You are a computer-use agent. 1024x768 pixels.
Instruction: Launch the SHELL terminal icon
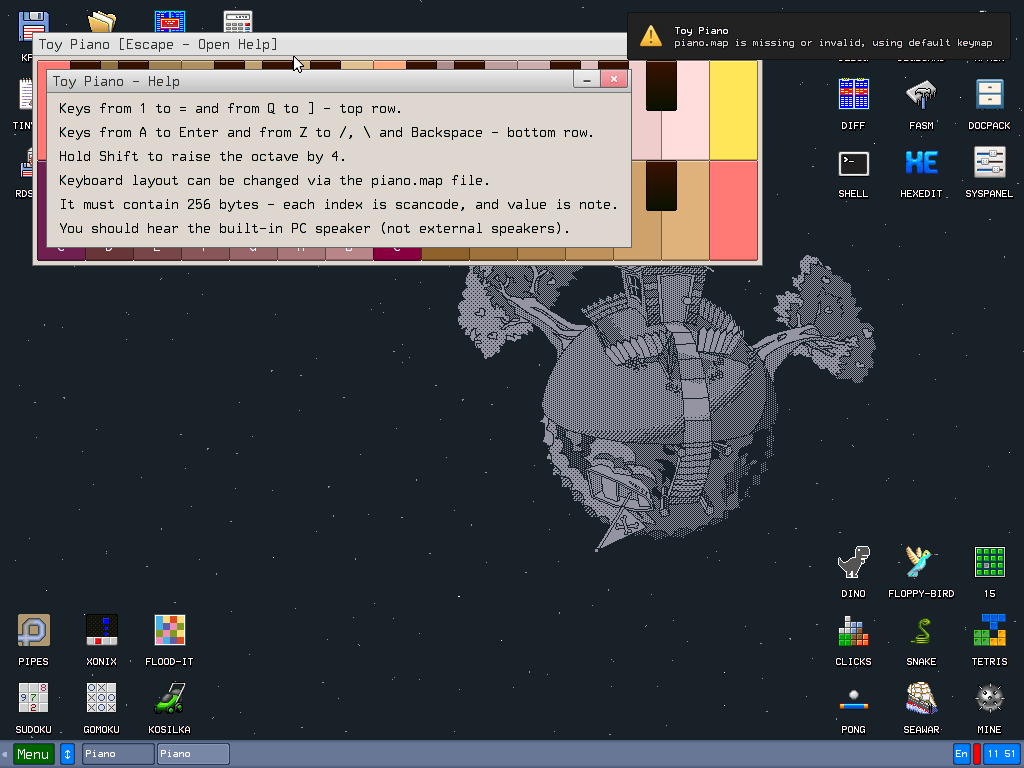pos(853,163)
